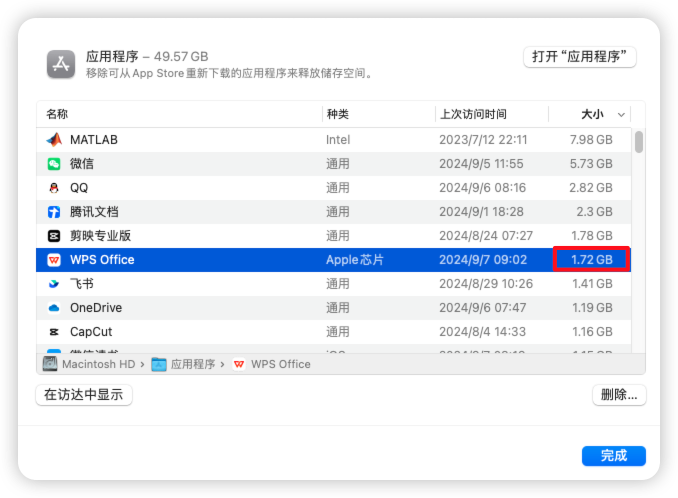The width and height of the screenshot is (678, 498).
Task: Click the 5.73 GB size cell
Action: tap(591, 164)
